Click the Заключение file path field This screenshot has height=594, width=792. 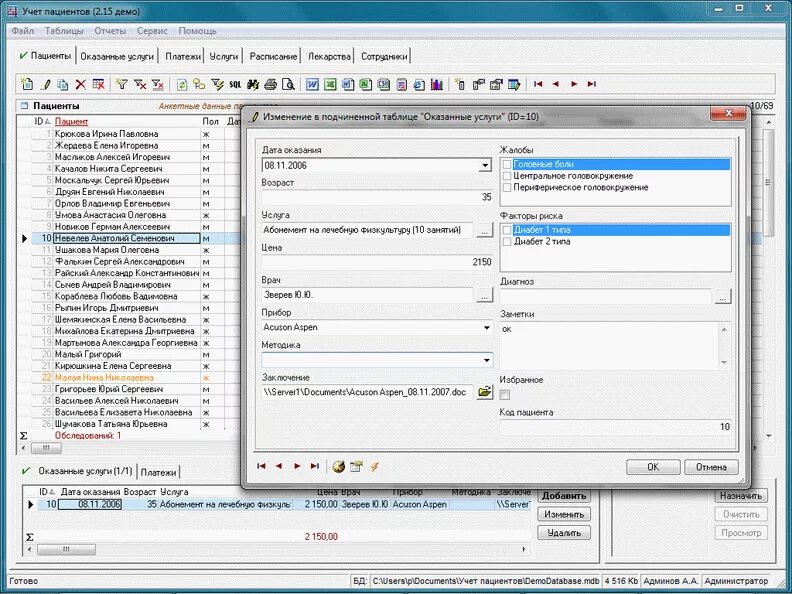click(x=367, y=392)
